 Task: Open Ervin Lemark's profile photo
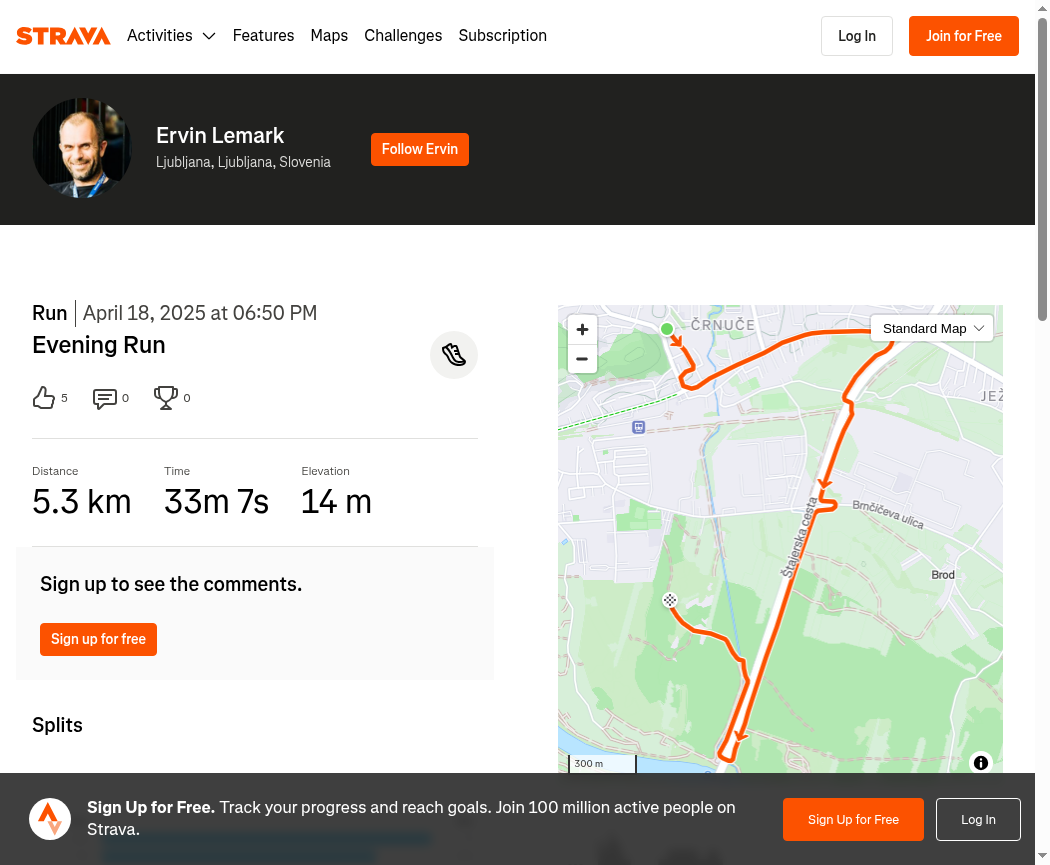pyautogui.click(x=82, y=148)
